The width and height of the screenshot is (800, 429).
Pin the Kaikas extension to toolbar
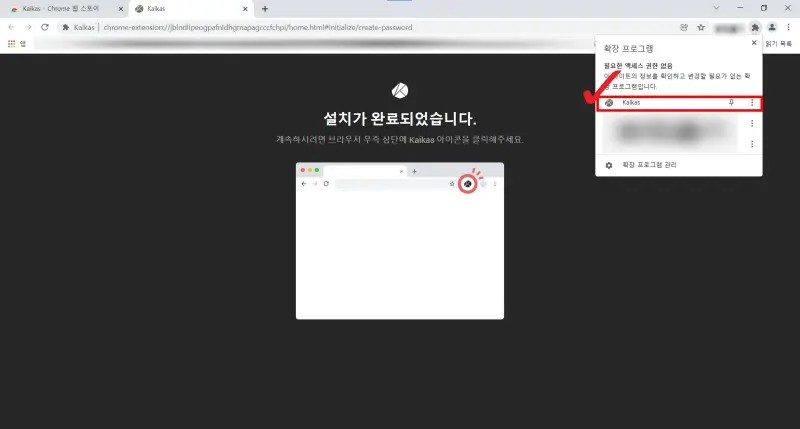pos(731,103)
